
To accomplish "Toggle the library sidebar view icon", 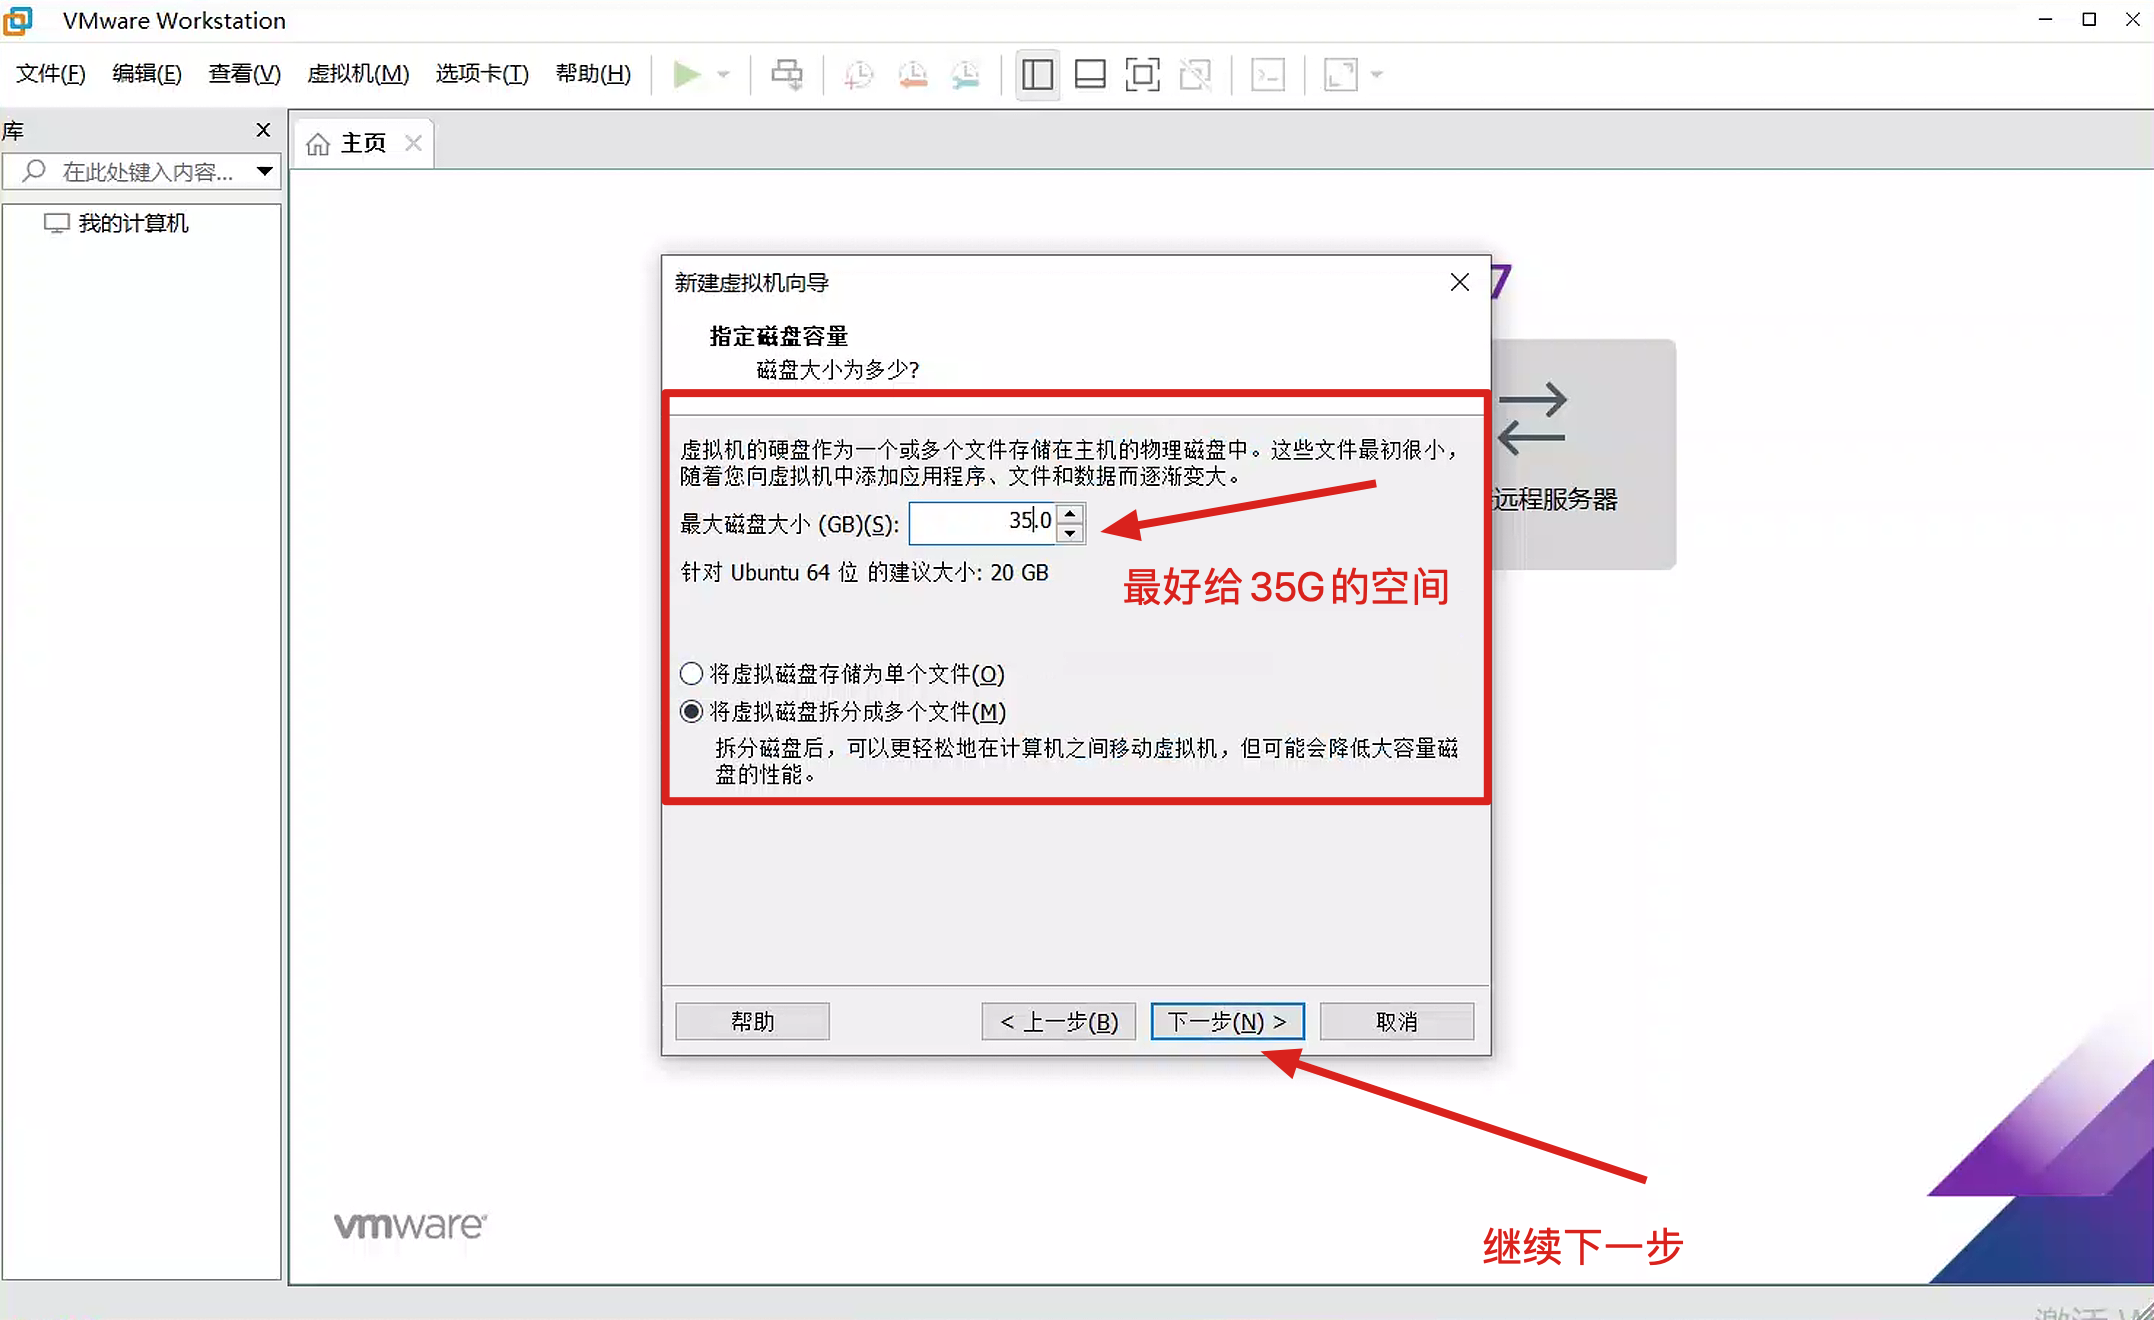I will coord(1037,74).
